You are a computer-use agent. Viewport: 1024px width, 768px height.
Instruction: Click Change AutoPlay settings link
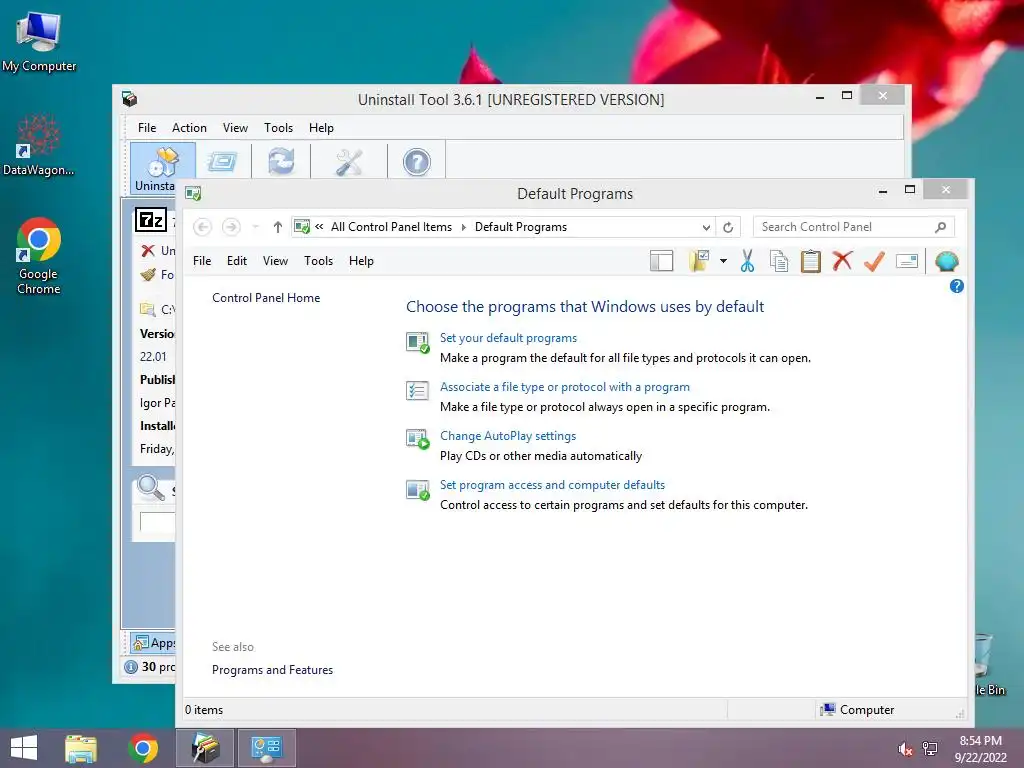pos(507,436)
